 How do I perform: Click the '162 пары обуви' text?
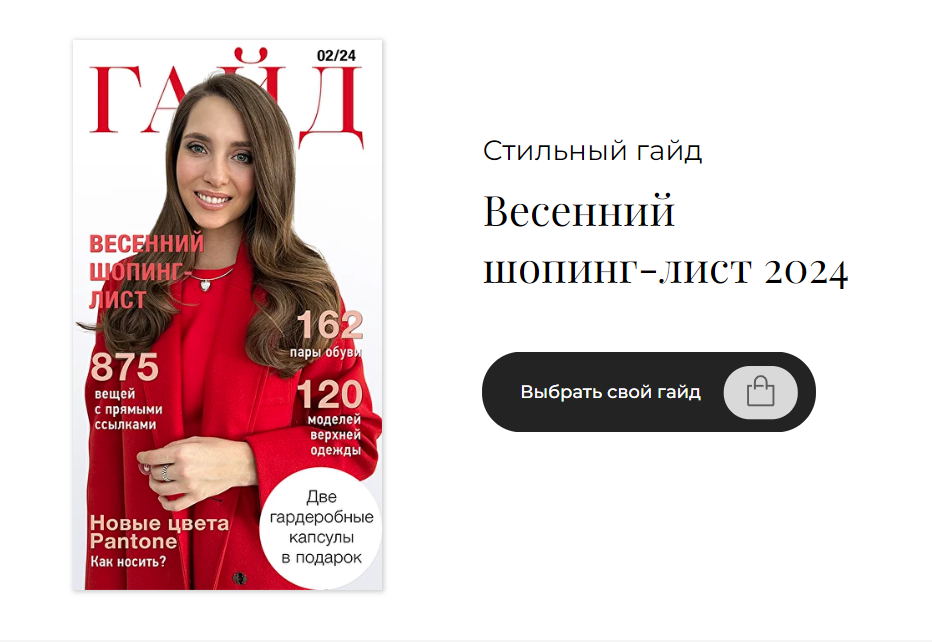click(x=329, y=334)
